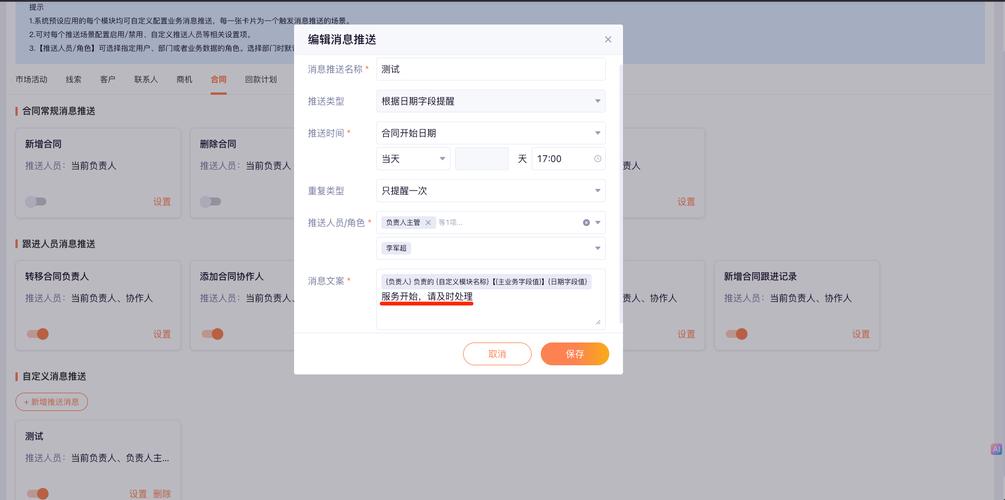The width and height of the screenshot is (1005, 500).
Task: Close the 编辑消息推送 dialog with X
Action: (x=608, y=40)
